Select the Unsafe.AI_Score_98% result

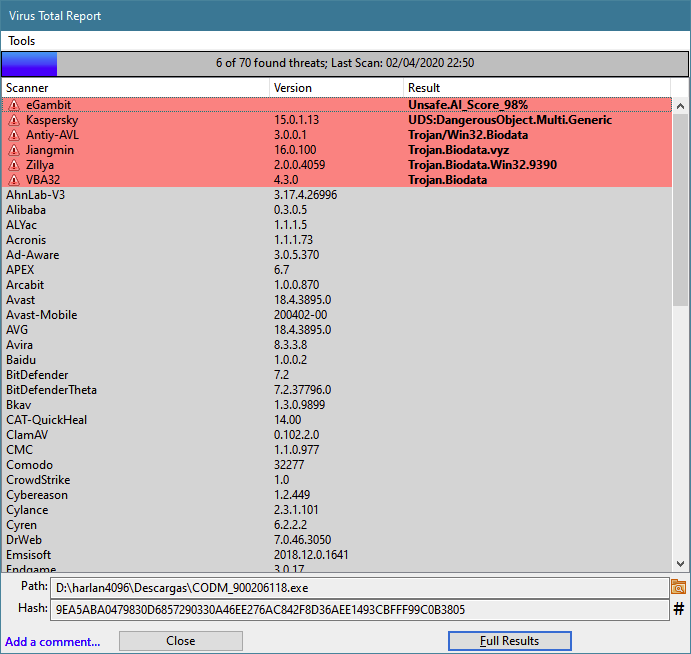[x=468, y=105]
